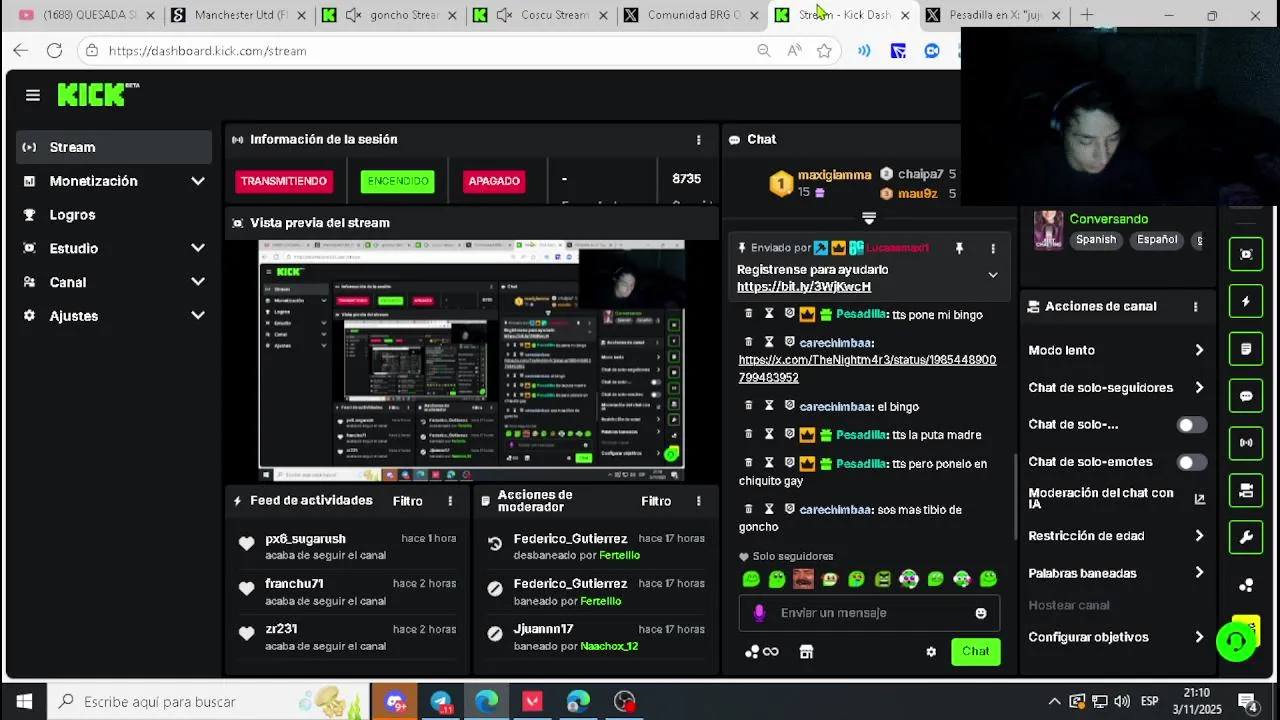Open the bit.ly link in pinned message
The image size is (1280, 720).
(804, 287)
